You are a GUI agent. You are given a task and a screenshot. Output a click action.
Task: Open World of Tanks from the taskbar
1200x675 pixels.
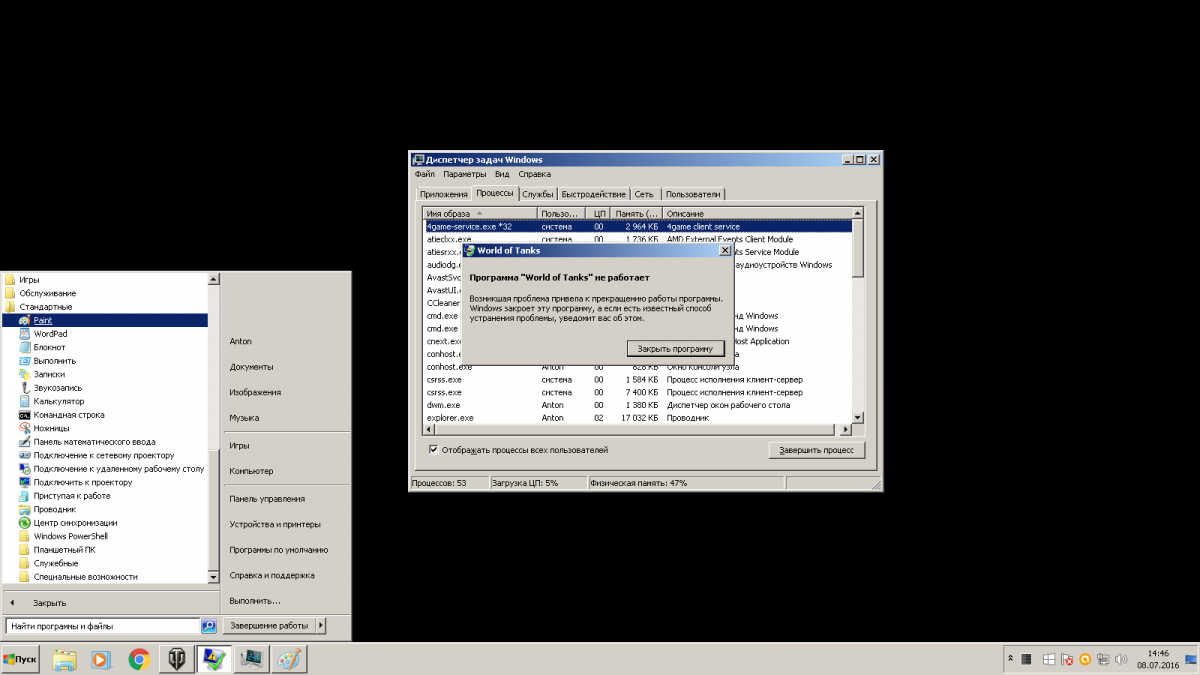tap(176, 659)
